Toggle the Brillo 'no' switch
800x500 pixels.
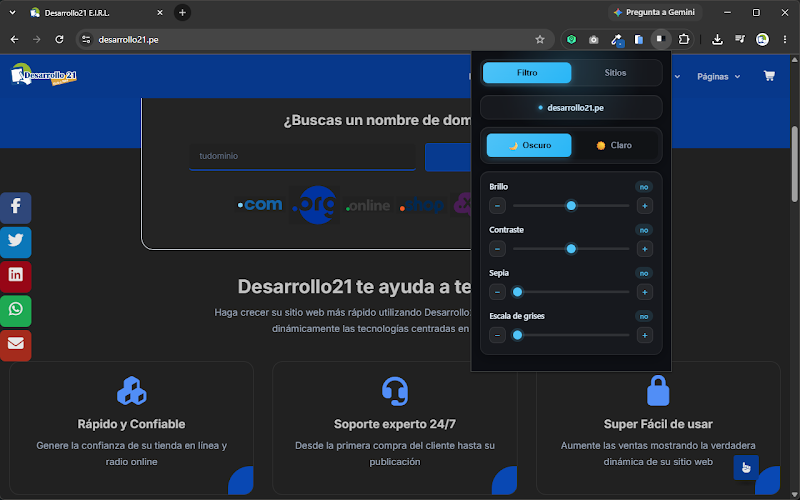[644, 187]
